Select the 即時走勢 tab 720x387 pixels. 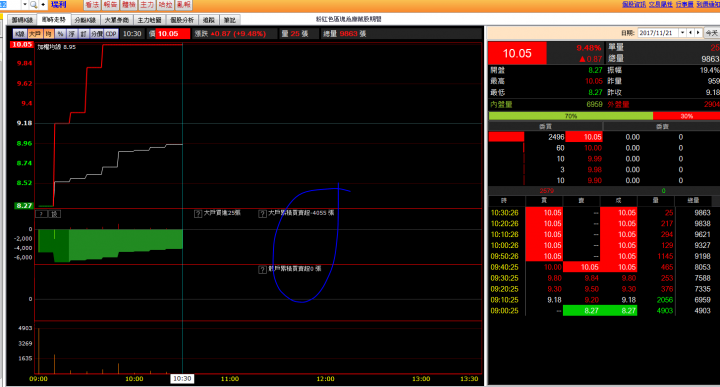point(54,20)
